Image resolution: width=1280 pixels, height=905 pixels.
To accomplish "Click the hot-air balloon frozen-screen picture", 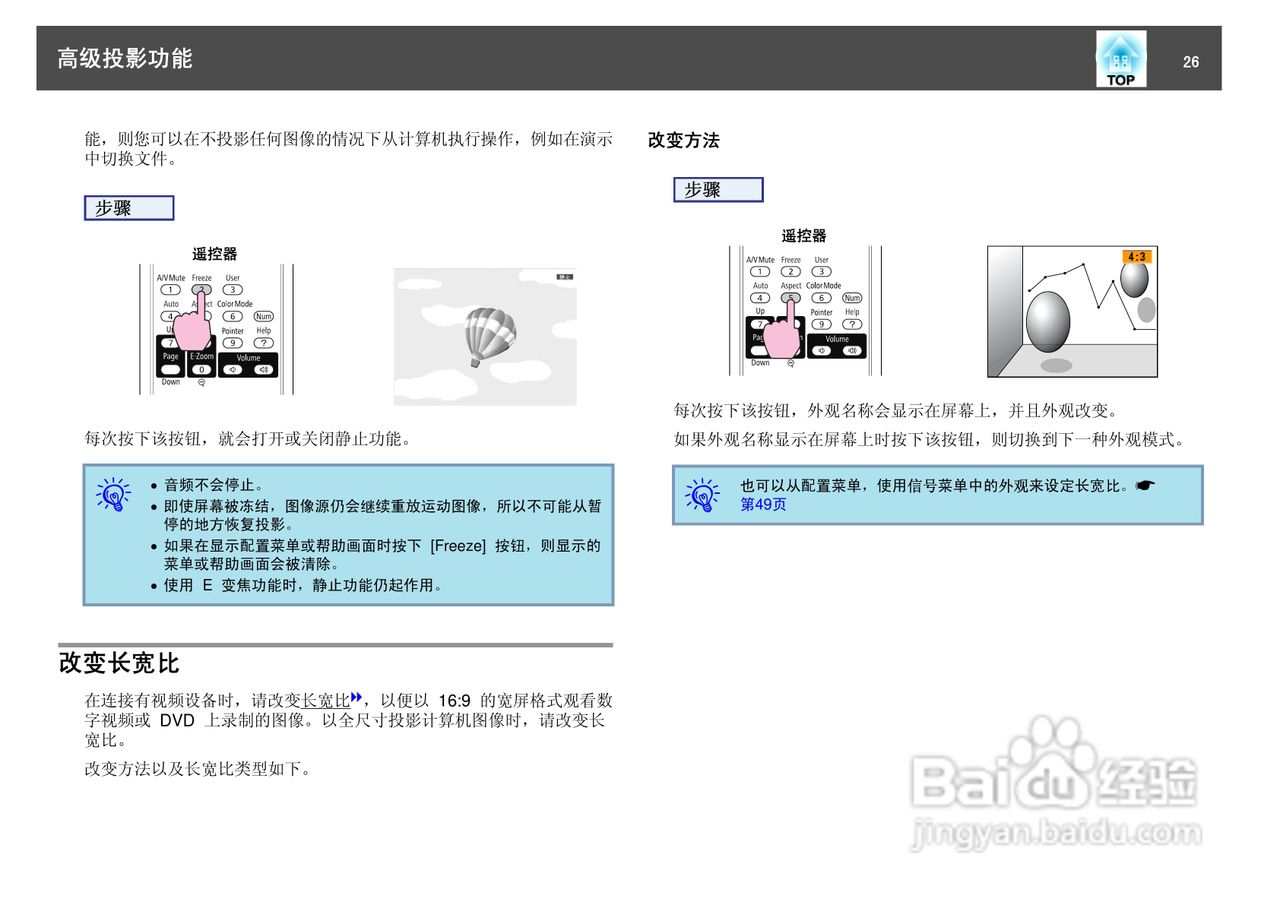I will (x=485, y=336).
